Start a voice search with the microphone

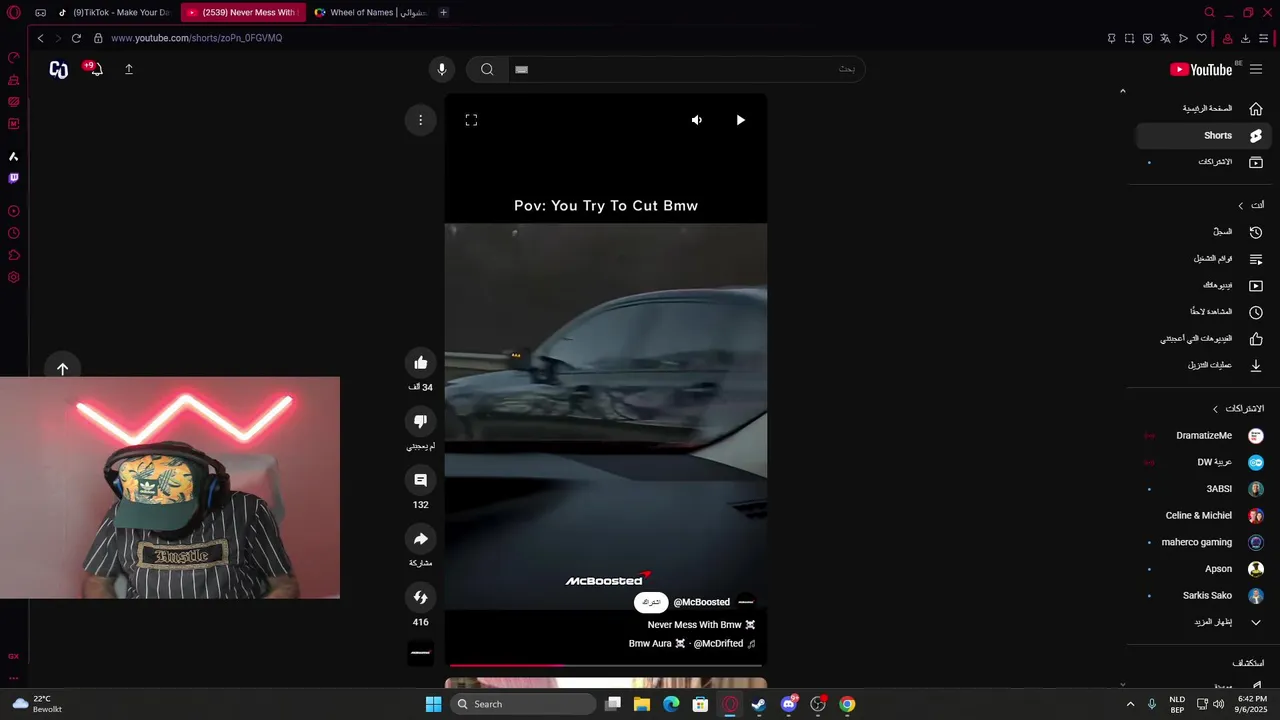(x=442, y=69)
